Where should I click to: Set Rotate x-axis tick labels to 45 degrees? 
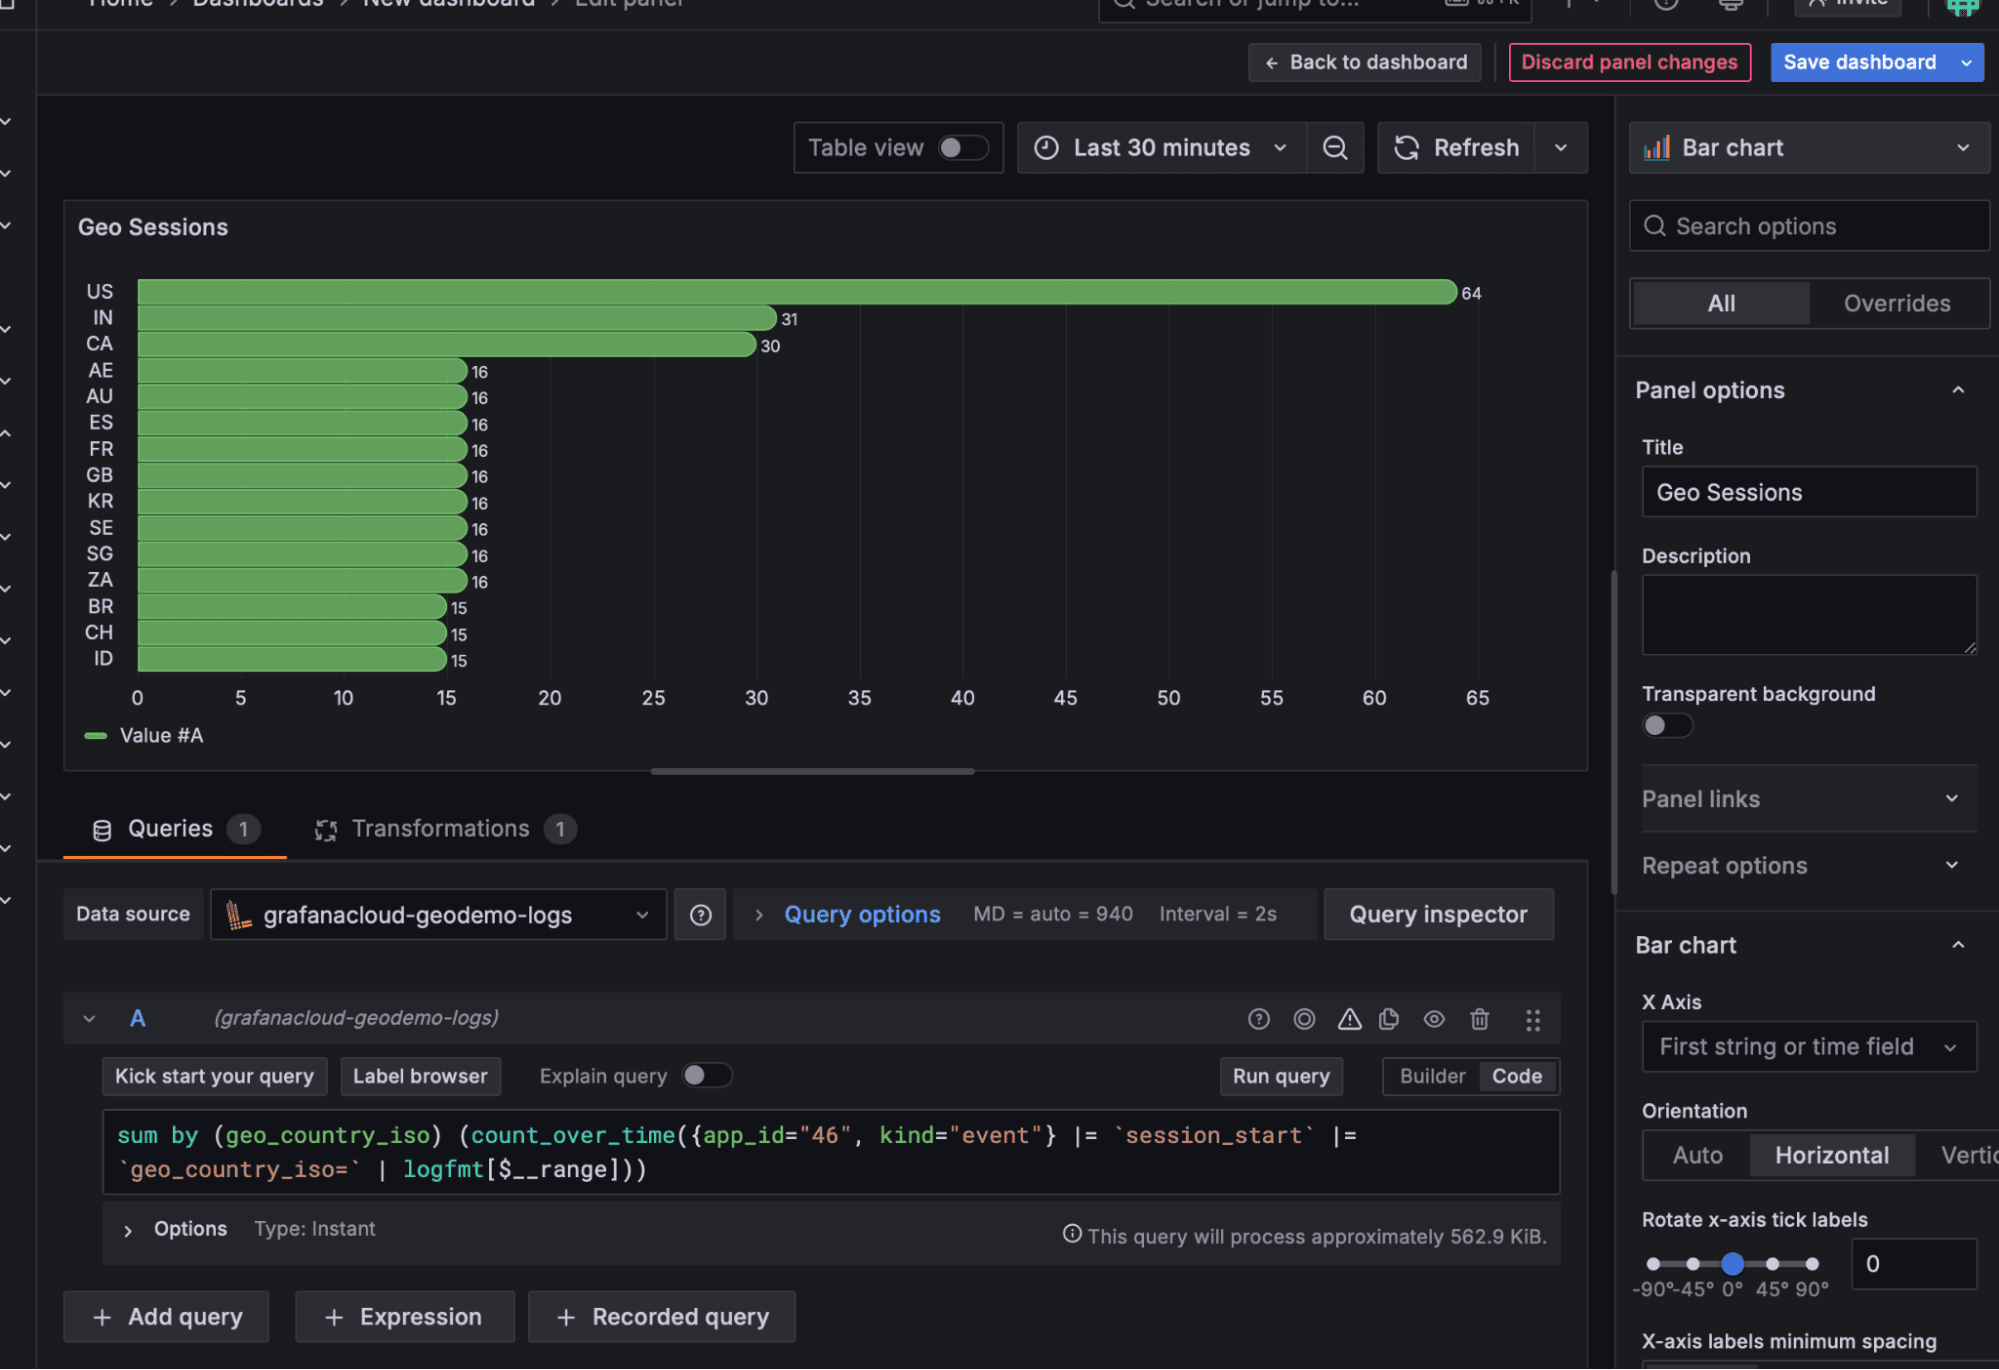1773,1263
